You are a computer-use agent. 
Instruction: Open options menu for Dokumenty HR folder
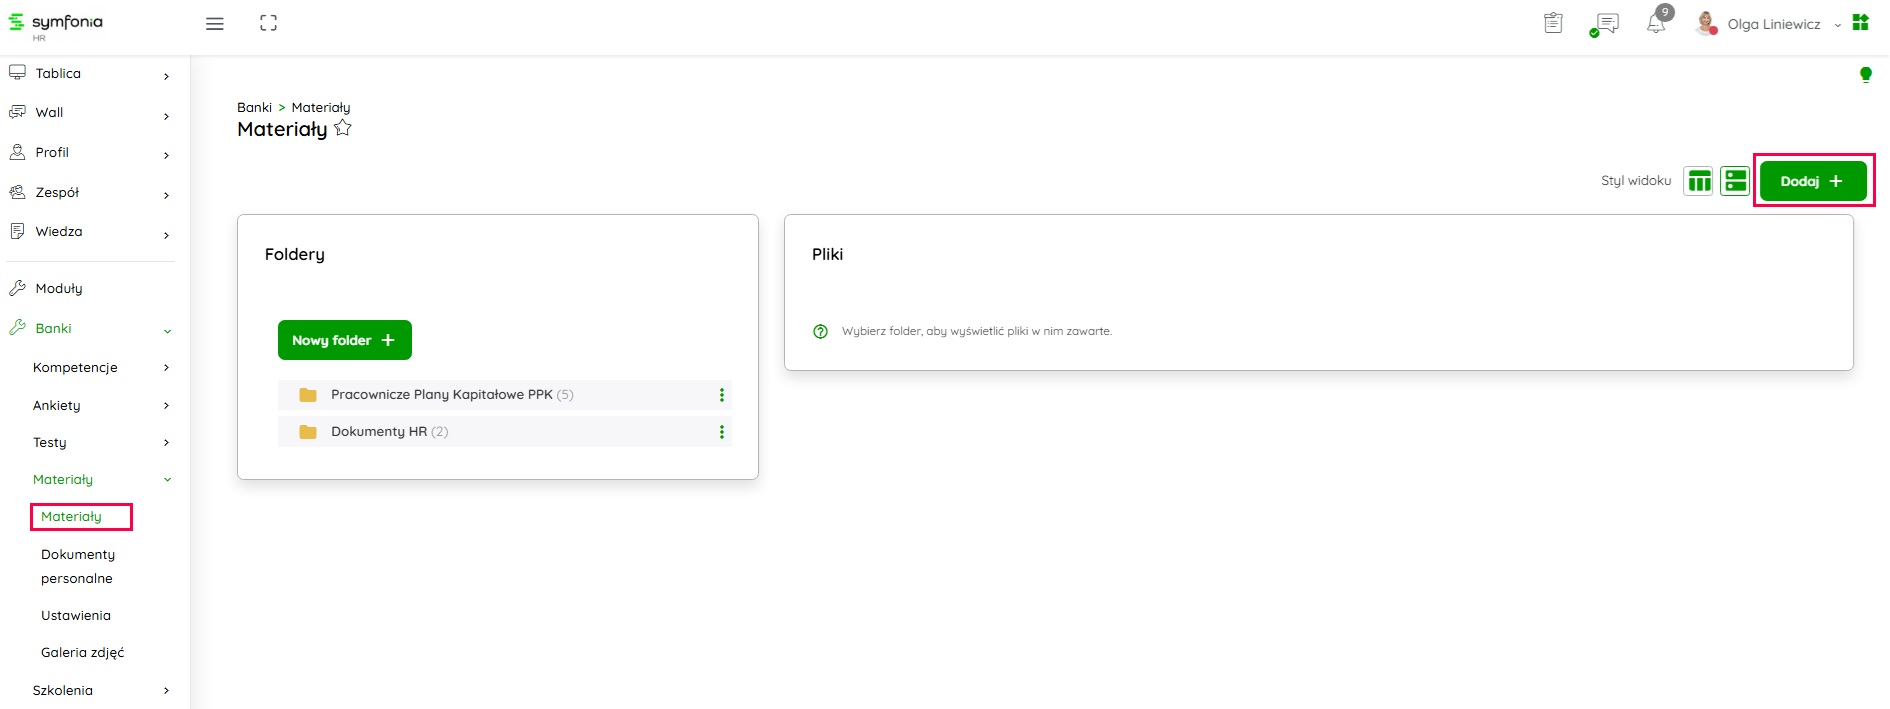click(x=722, y=432)
